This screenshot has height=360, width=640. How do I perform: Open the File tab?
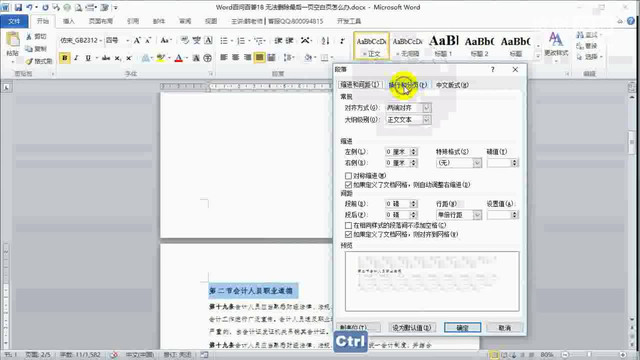click(x=14, y=21)
